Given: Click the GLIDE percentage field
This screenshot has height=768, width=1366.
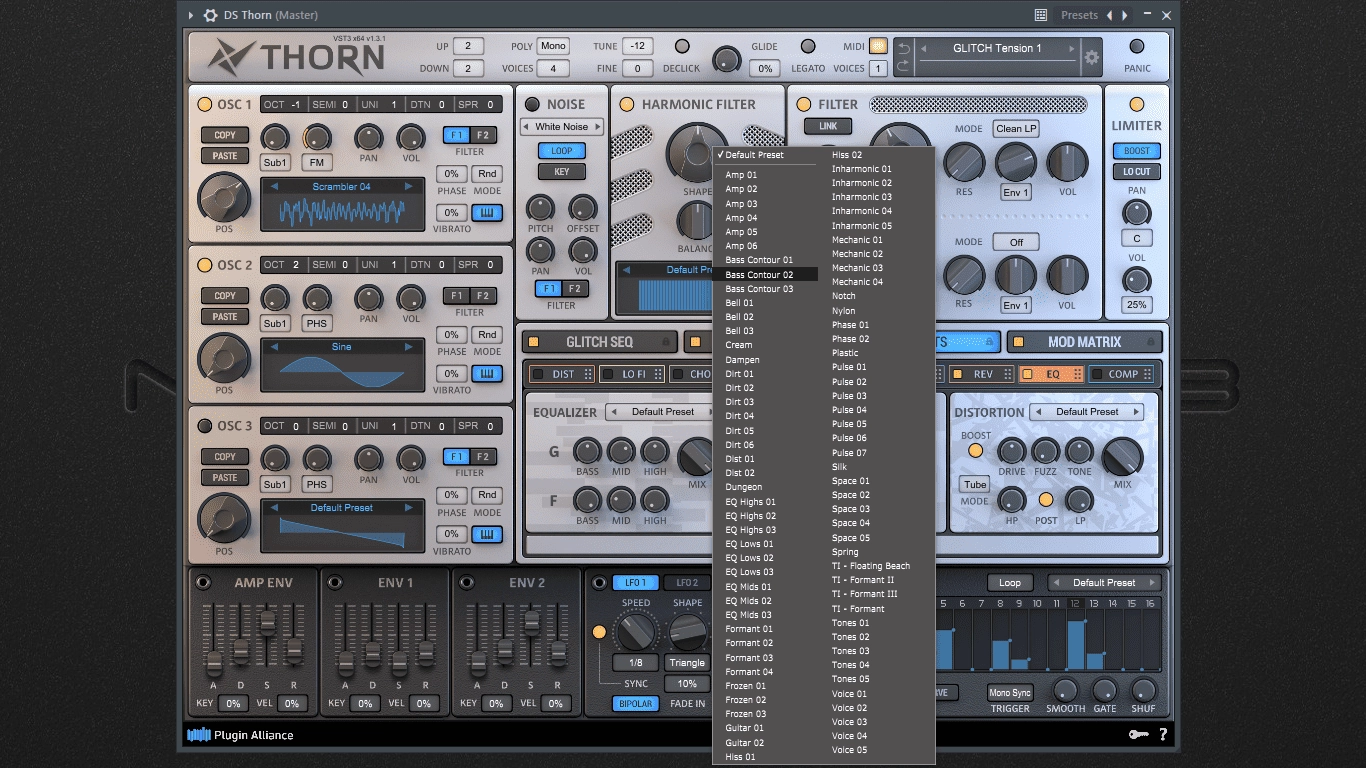Looking at the screenshot, I should [764, 69].
